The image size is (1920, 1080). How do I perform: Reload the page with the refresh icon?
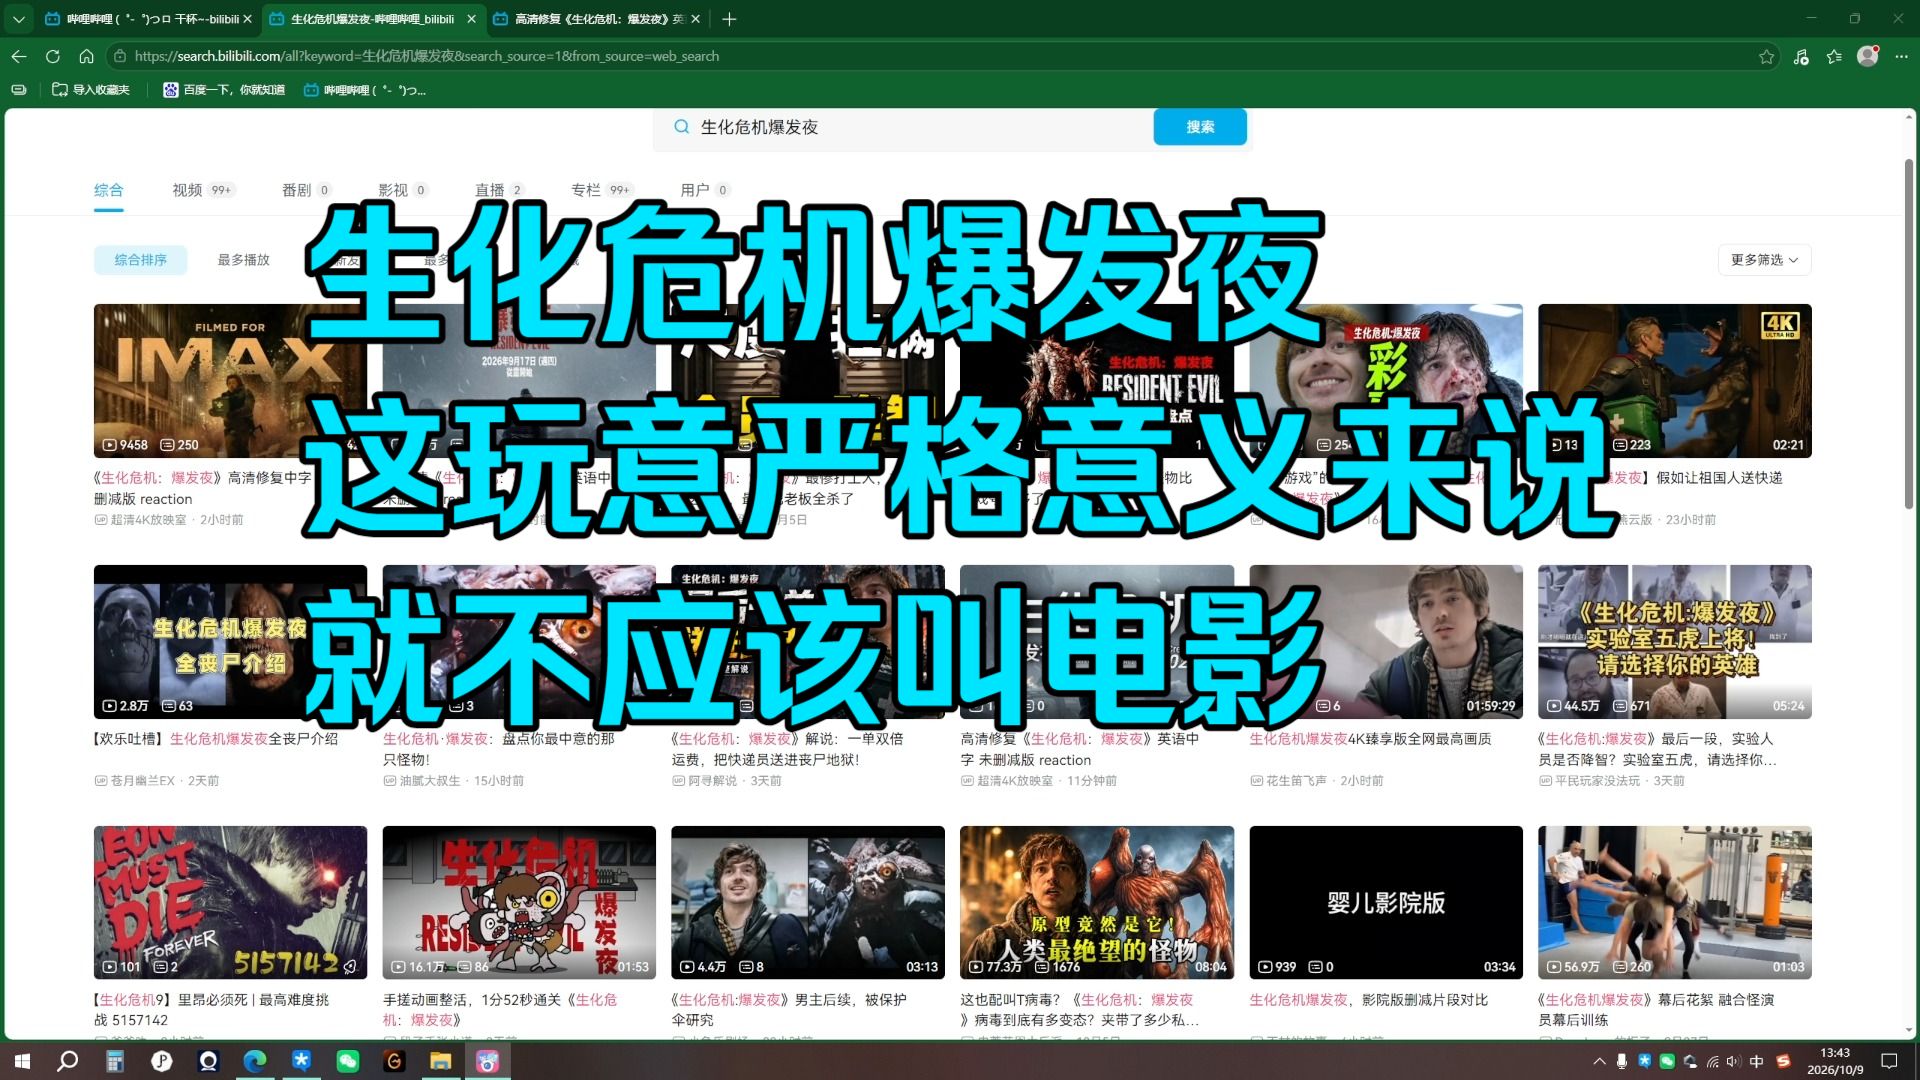pos(53,56)
